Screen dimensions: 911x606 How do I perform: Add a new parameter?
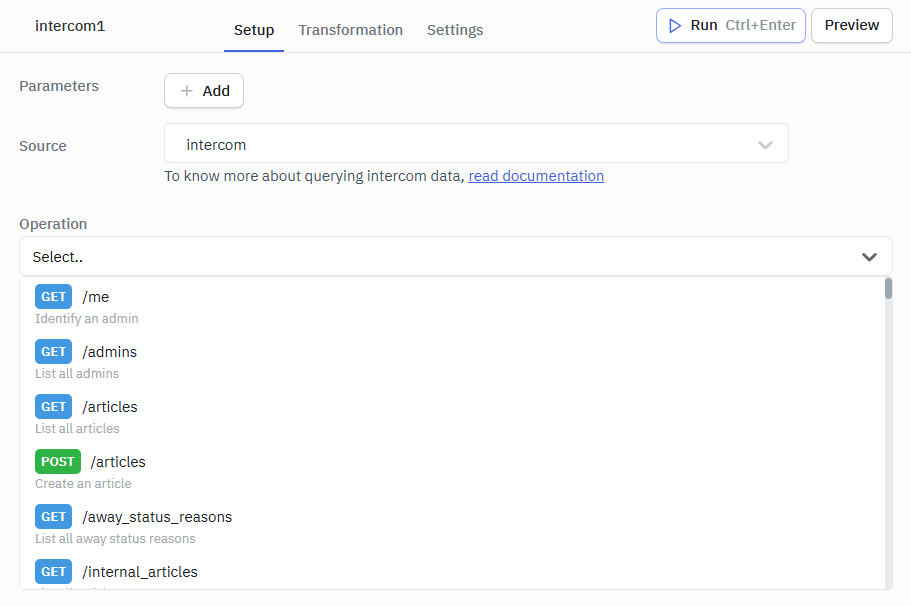click(204, 91)
